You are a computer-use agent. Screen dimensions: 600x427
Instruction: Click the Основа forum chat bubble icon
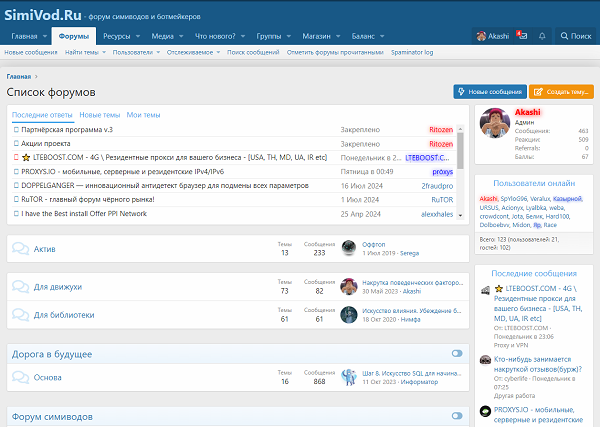(x=19, y=377)
